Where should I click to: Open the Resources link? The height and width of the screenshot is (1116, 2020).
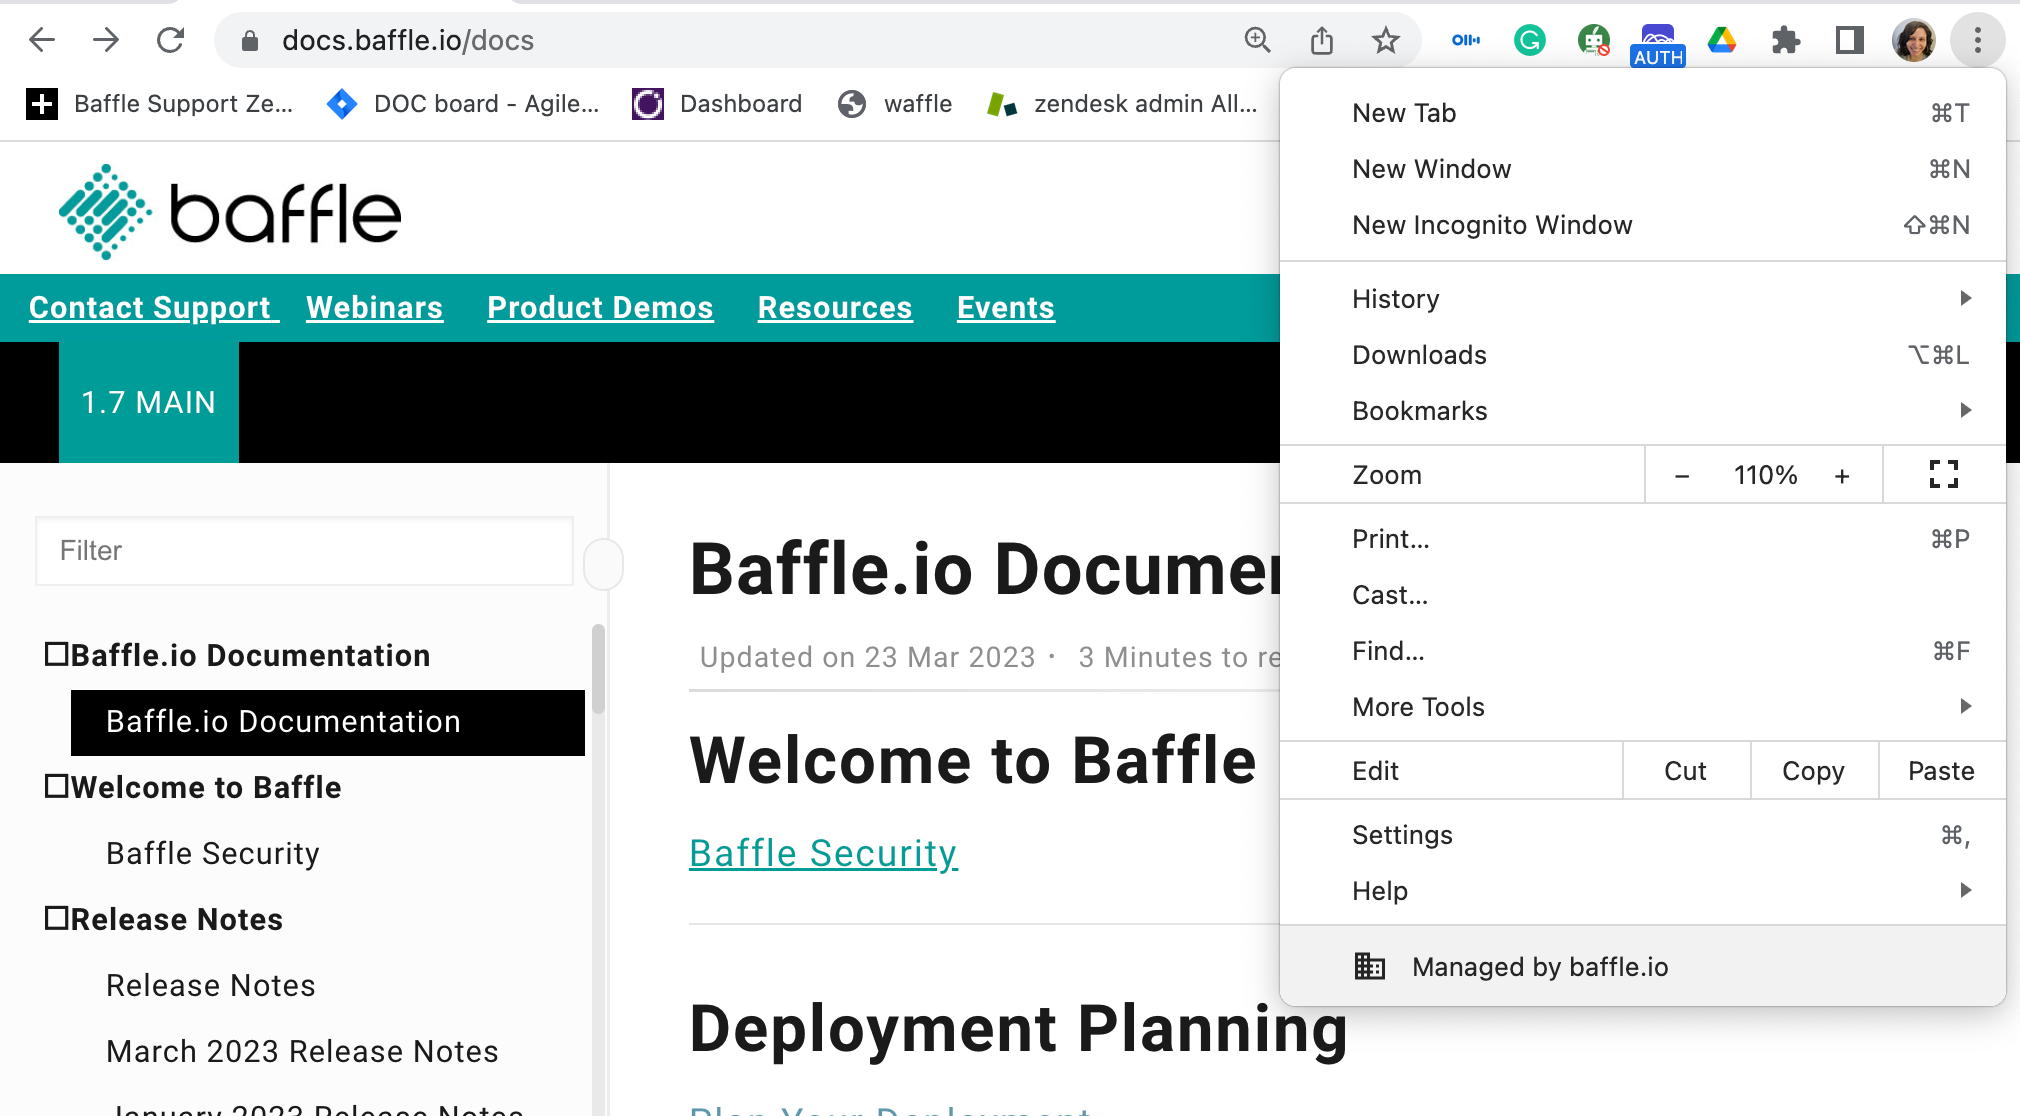835,308
